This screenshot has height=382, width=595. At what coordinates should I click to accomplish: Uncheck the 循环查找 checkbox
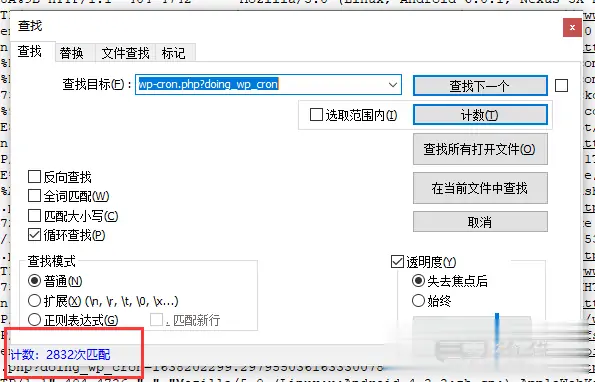click(x=35, y=235)
